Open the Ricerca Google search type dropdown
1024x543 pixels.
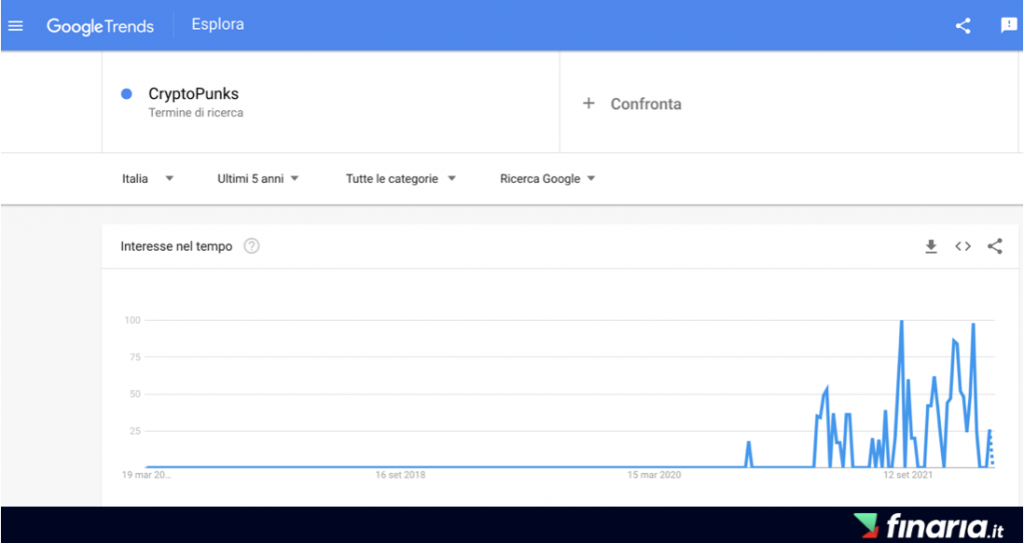pos(547,179)
